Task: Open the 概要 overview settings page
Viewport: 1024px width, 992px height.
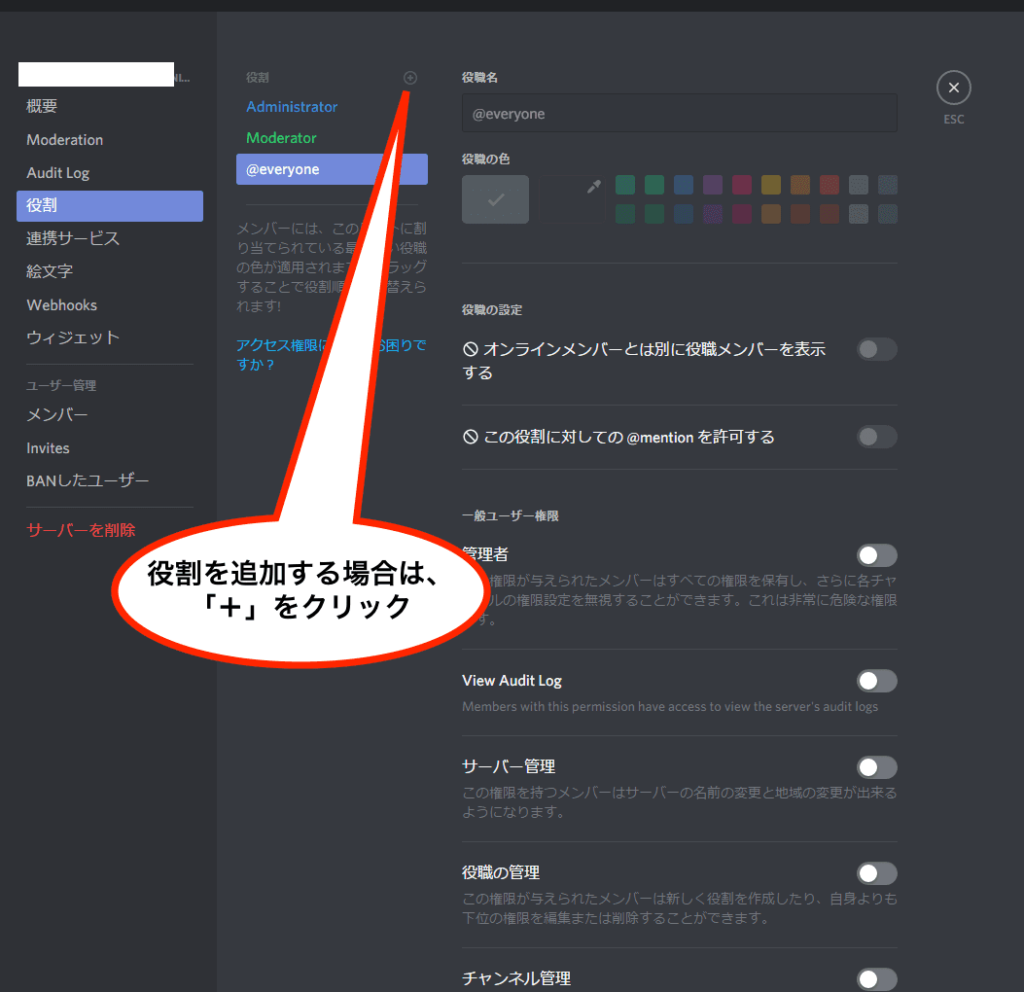Action: click(42, 106)
